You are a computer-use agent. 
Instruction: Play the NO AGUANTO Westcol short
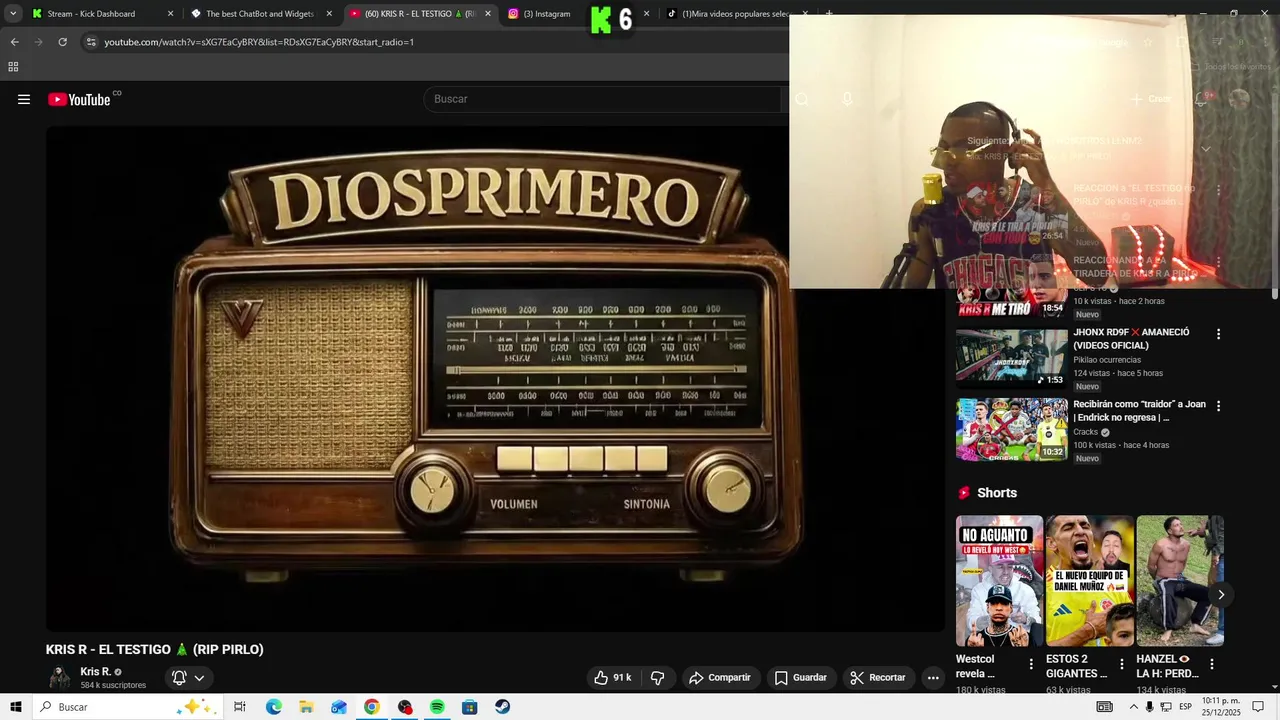click(999, 581)
